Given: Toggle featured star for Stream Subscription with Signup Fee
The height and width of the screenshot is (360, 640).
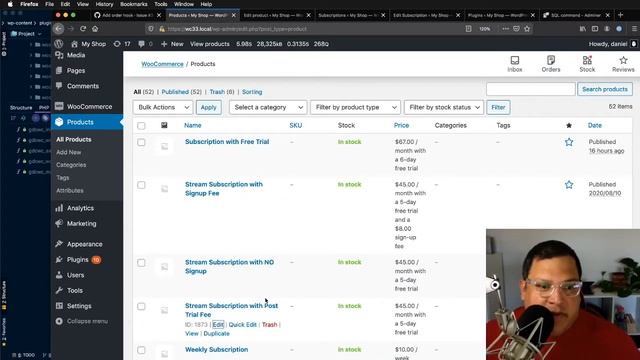Looking at the screenshot, I should [x=569, y=185].
